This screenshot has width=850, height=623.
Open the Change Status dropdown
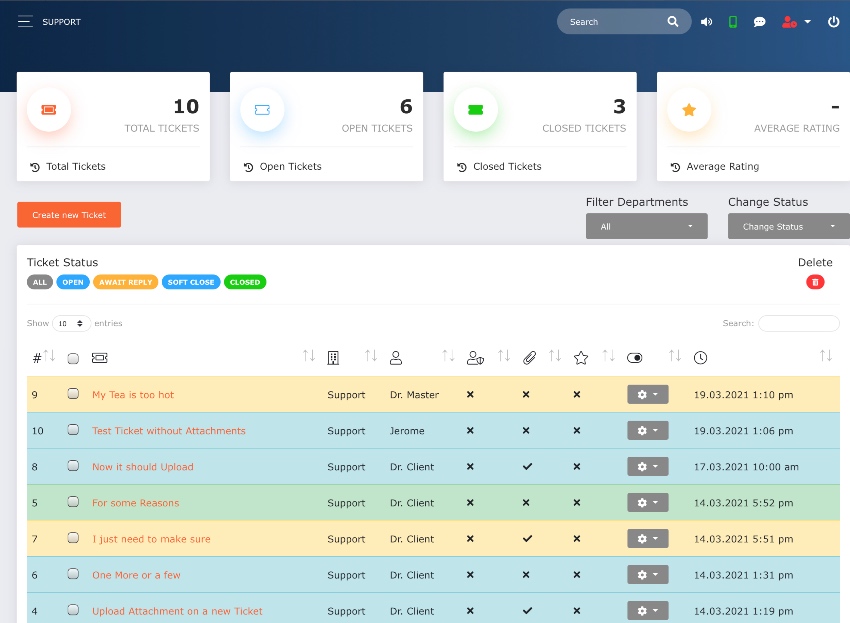788,226
